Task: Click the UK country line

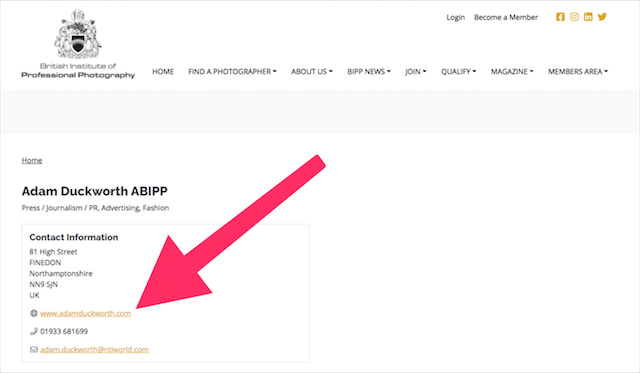Action: point(34,295)
